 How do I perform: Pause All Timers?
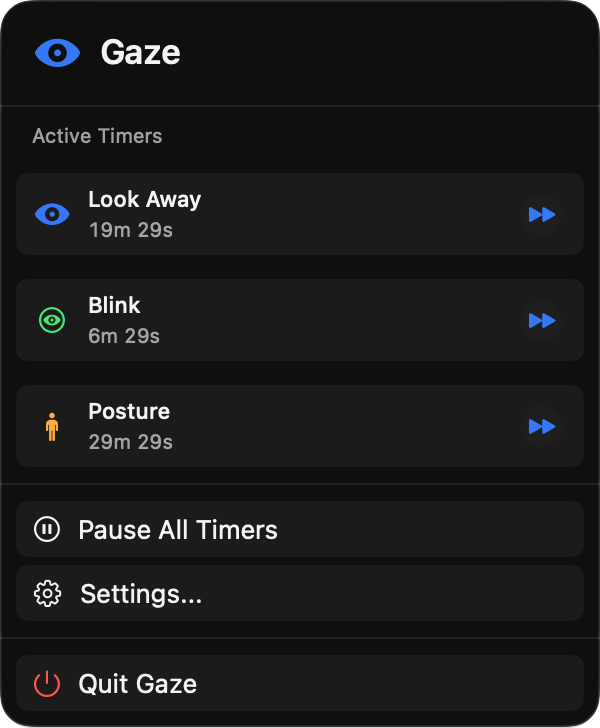178,529
